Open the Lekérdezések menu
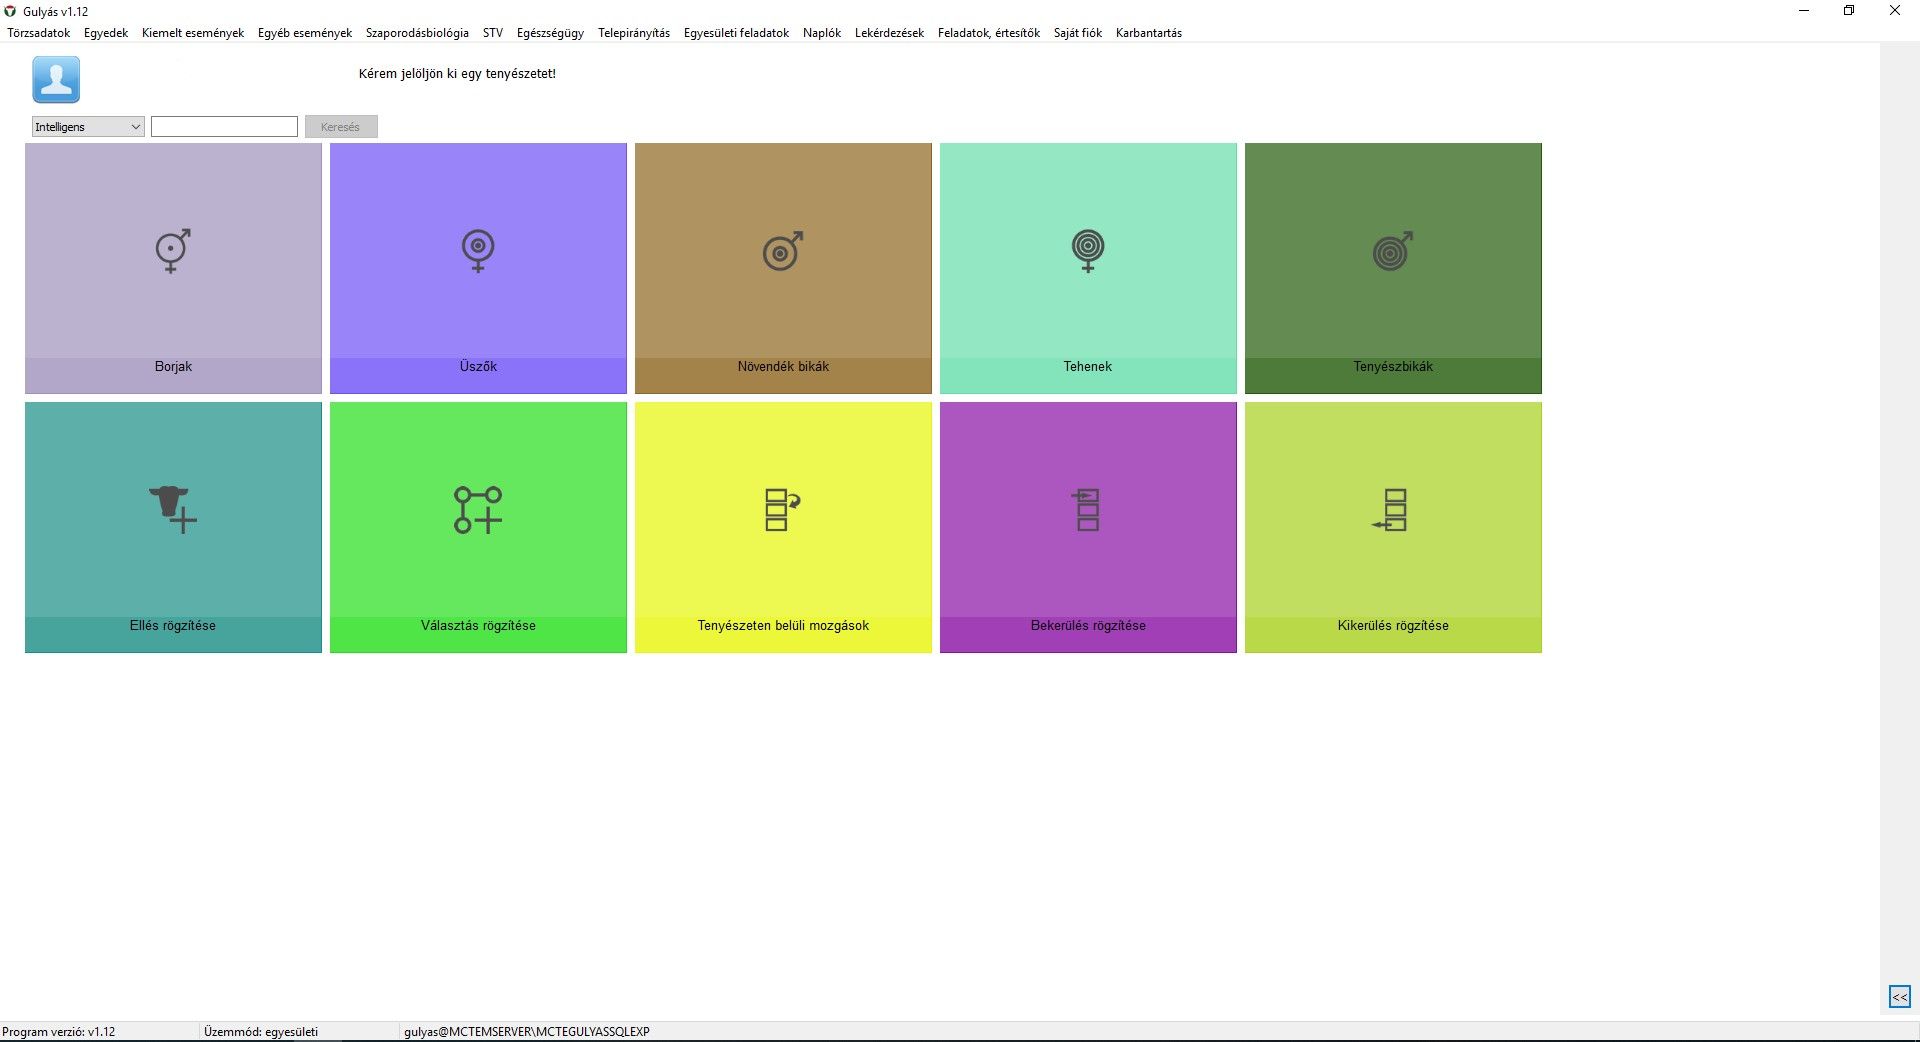 (x=889, y=33)
